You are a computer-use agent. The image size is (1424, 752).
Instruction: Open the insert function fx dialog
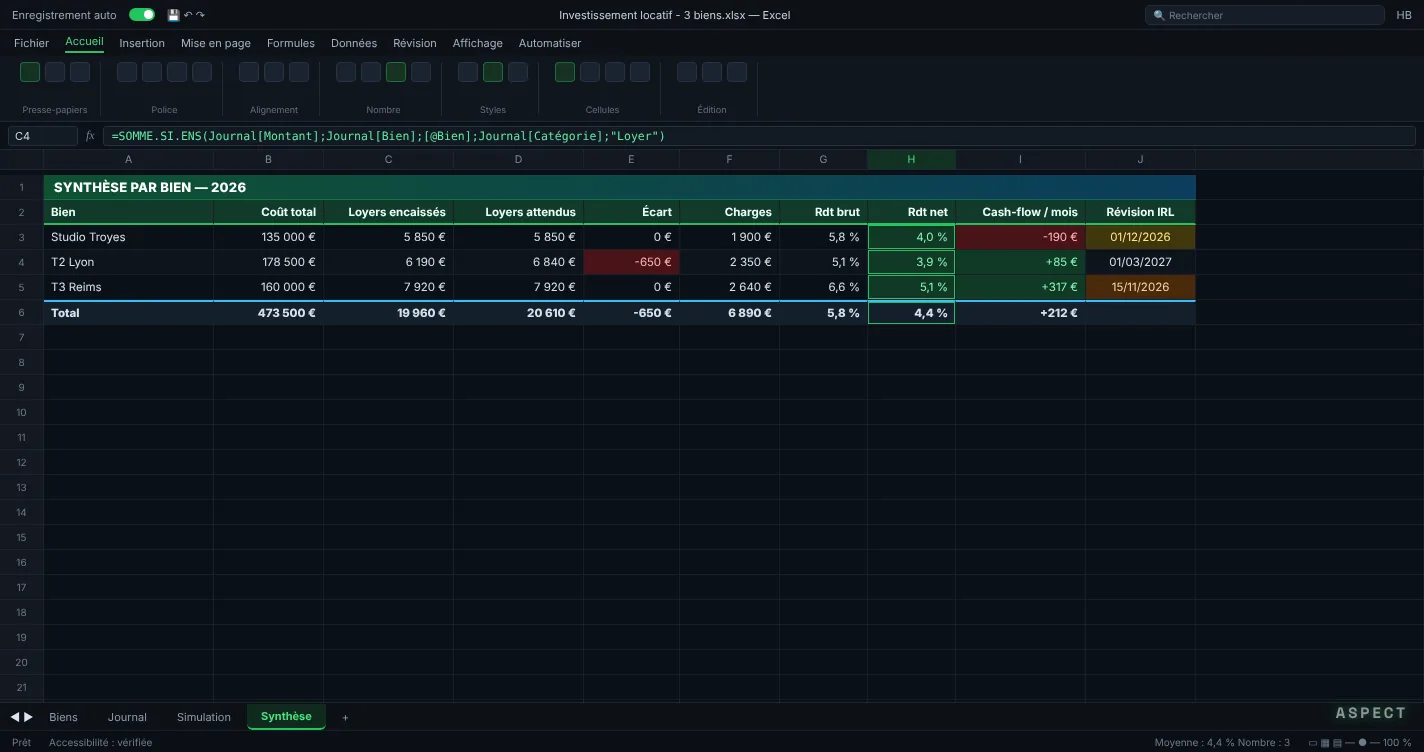point(90,136)
